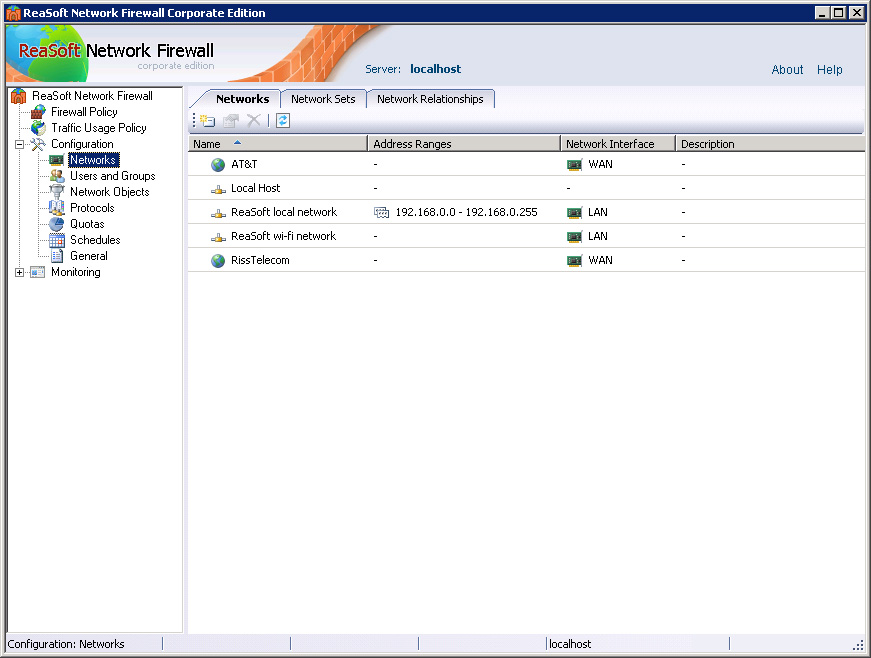
Task: Select the ReaSoft wi-fi network name
Action: click(283, 236)
